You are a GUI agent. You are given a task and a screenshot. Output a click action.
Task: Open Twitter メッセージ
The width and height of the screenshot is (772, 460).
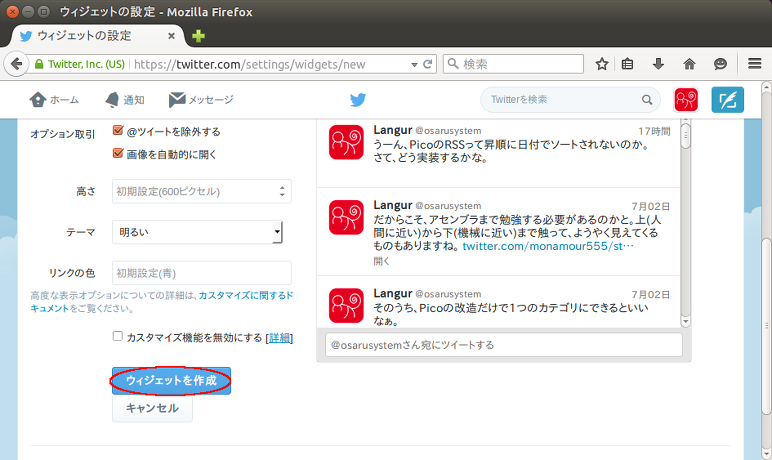point(201,99)
